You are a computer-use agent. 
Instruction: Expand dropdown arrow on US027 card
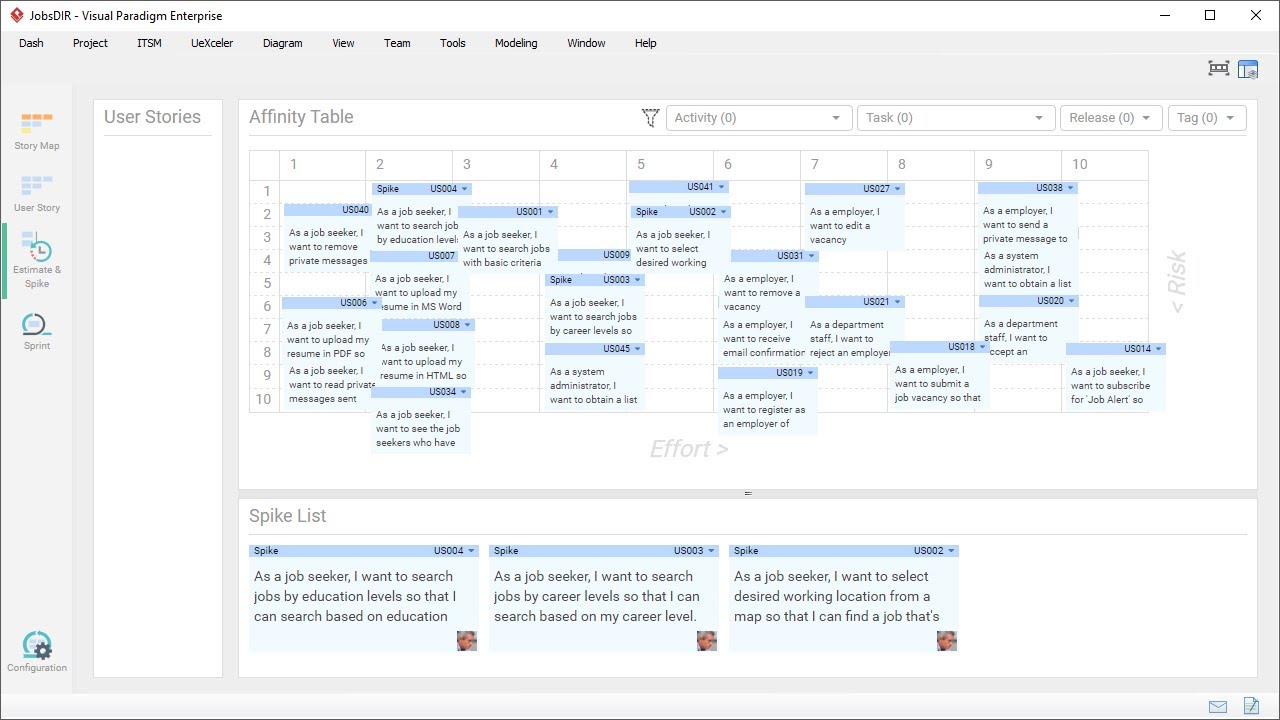898,189
